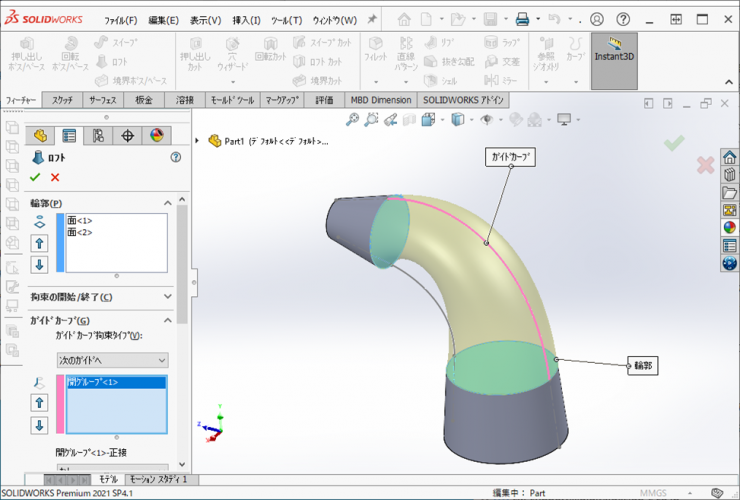Open the Appearances icon in the right task pane

tap(729, 227)
